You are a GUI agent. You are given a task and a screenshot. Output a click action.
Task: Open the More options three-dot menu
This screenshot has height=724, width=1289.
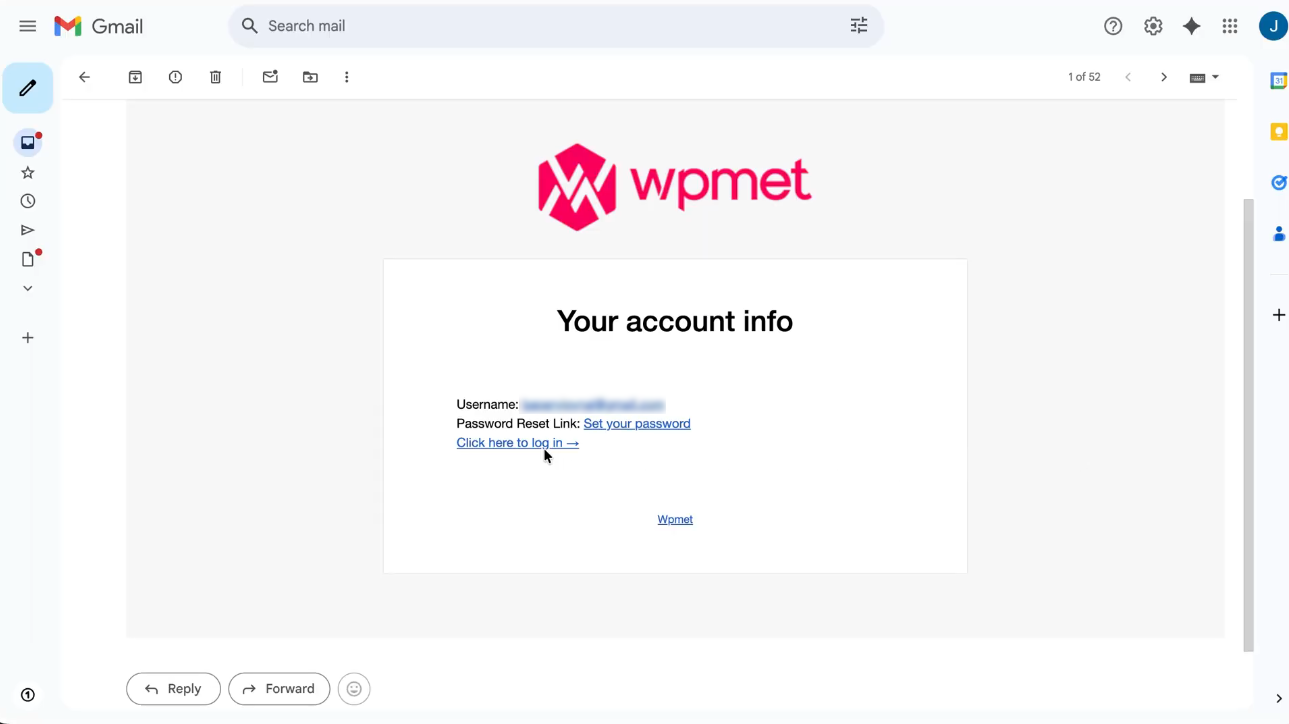347,77
